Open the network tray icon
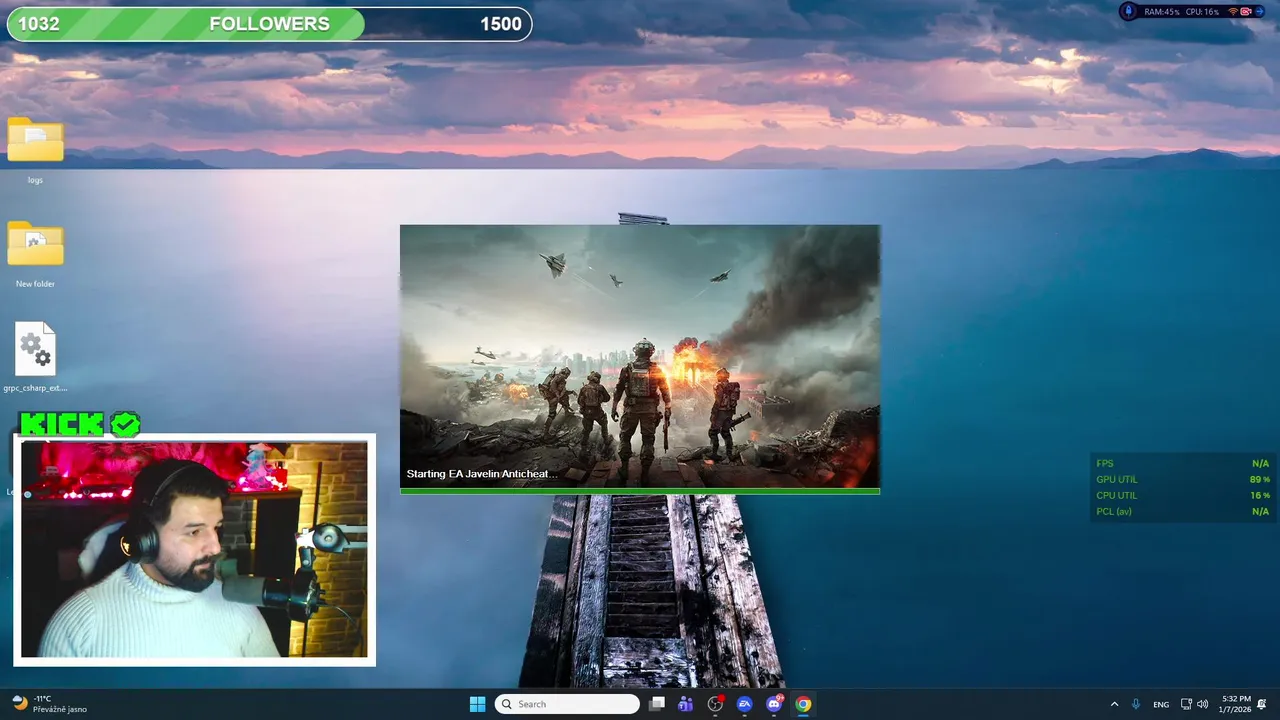Image resolution: width=1280 pixels, height=720 pixels. coord(1186,704)
